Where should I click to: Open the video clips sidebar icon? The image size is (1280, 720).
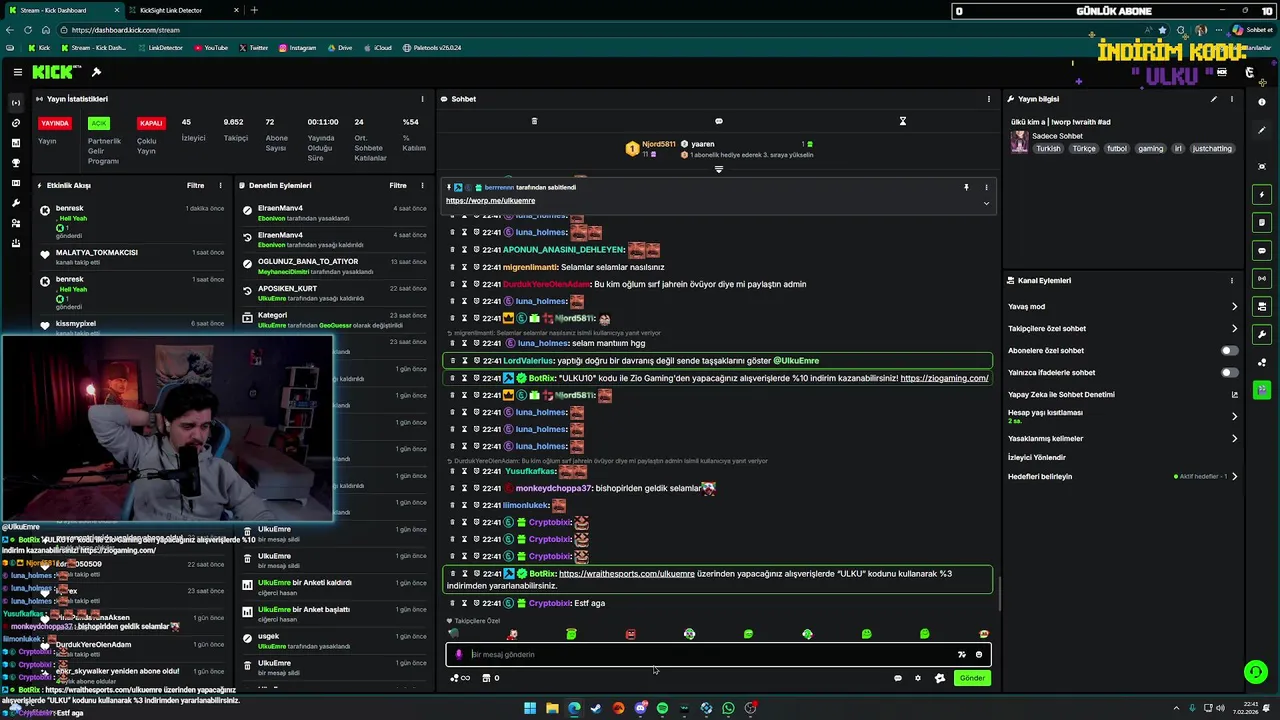[x=16, y=183]
